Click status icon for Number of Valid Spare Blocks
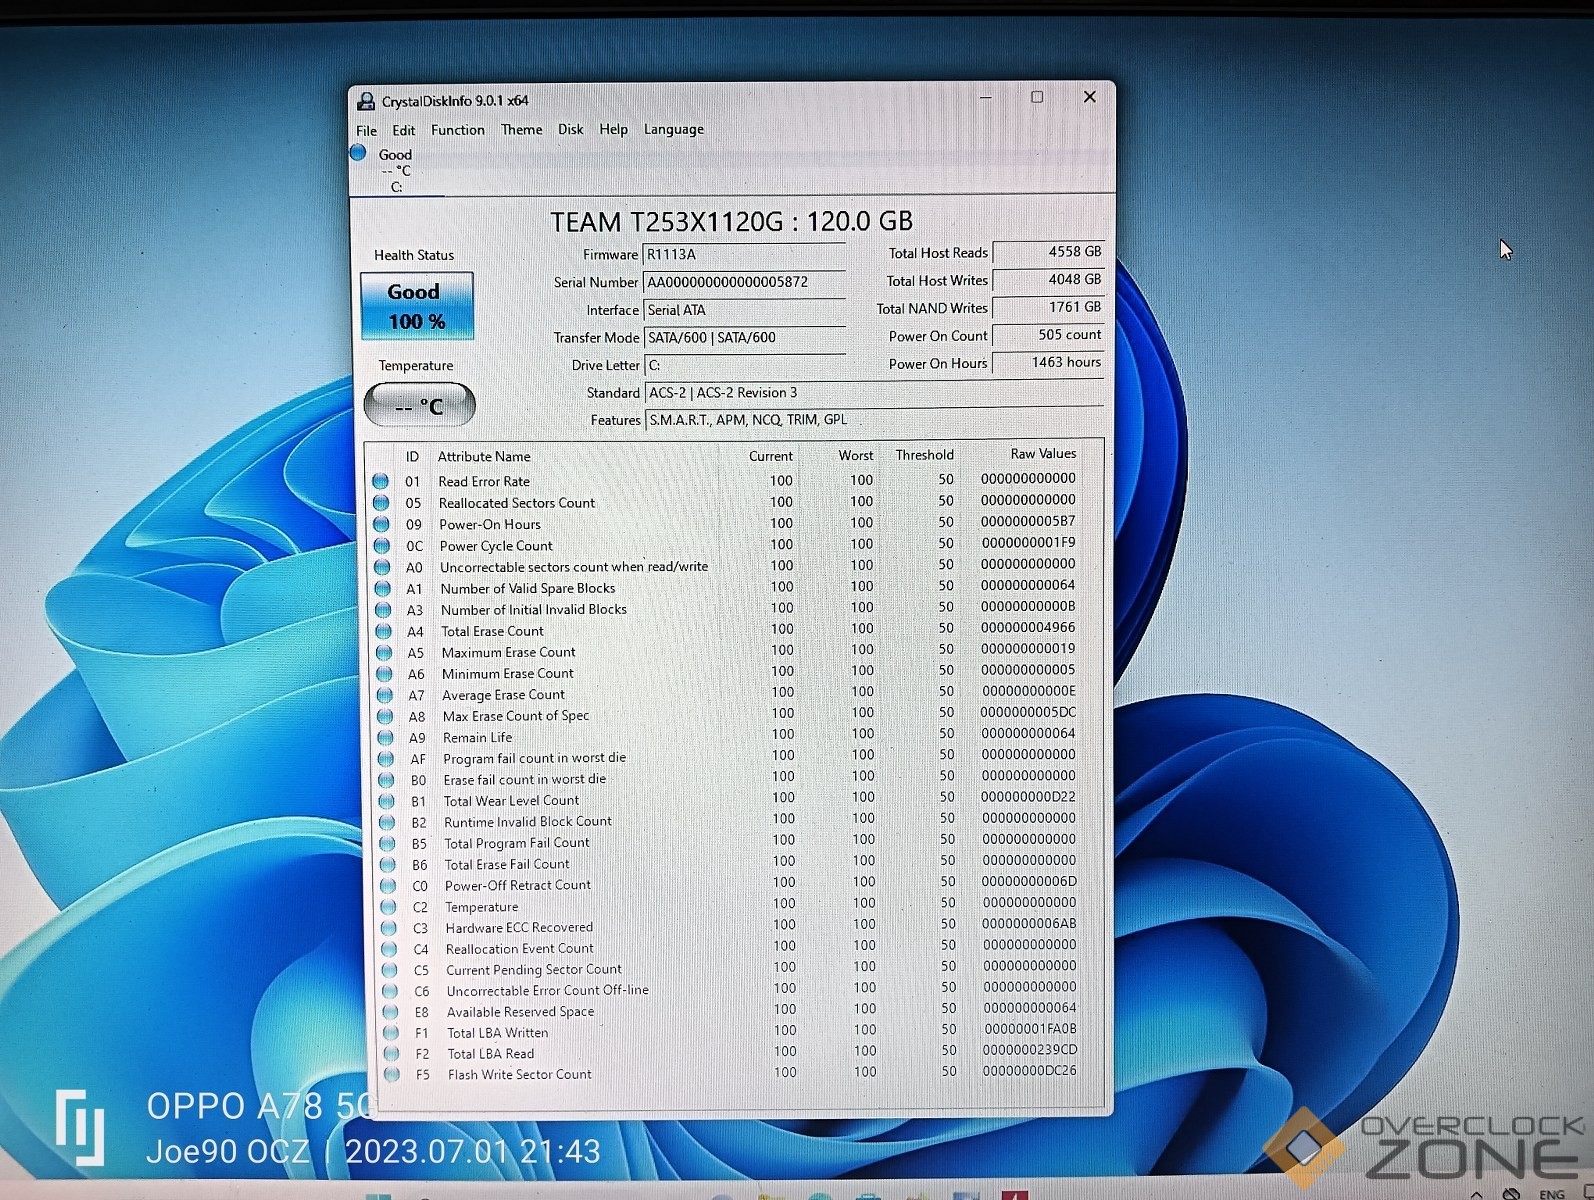 pyautogui.click(x=383, y=589)
